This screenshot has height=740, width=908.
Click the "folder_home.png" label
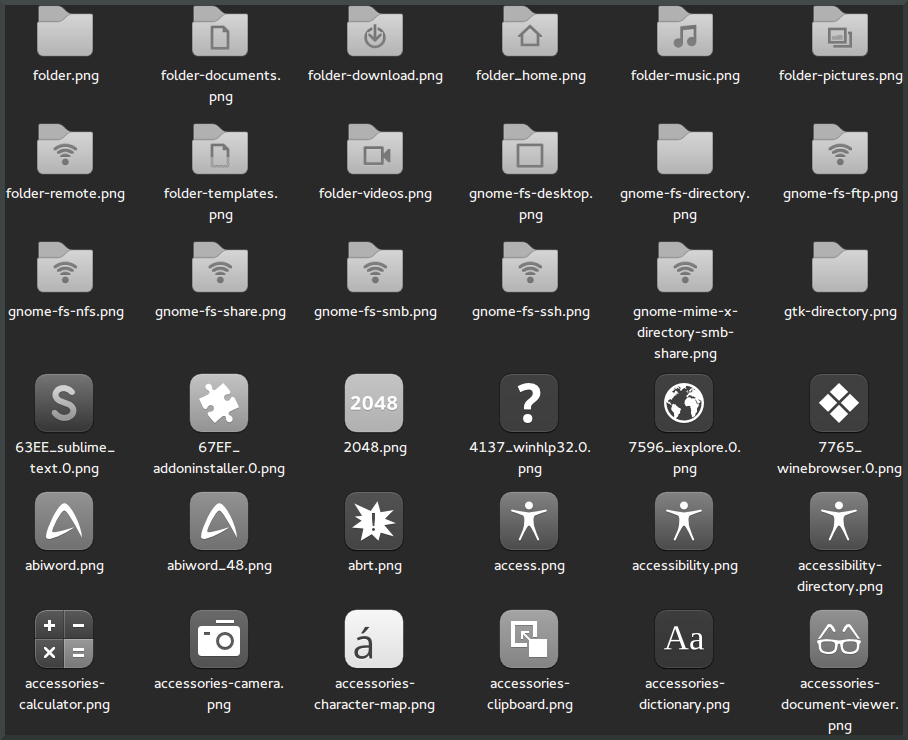[x=530, y=76]
